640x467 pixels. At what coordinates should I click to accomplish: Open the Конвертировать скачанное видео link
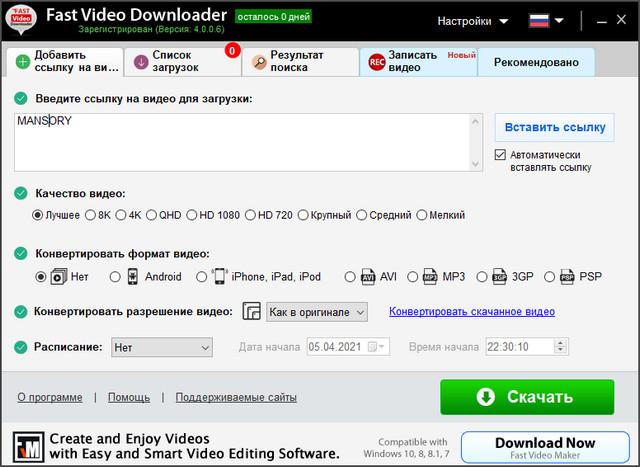coord(471,312)
